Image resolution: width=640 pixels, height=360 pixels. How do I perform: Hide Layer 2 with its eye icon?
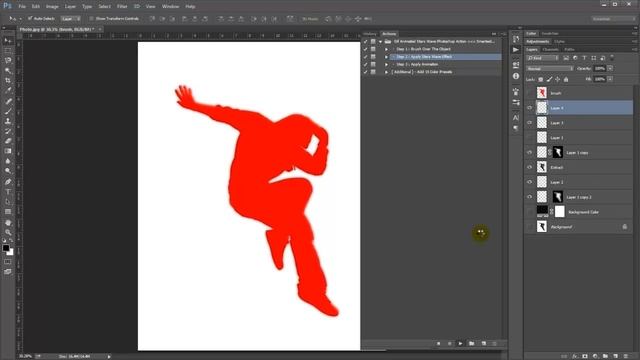click(x=530, y=182)
